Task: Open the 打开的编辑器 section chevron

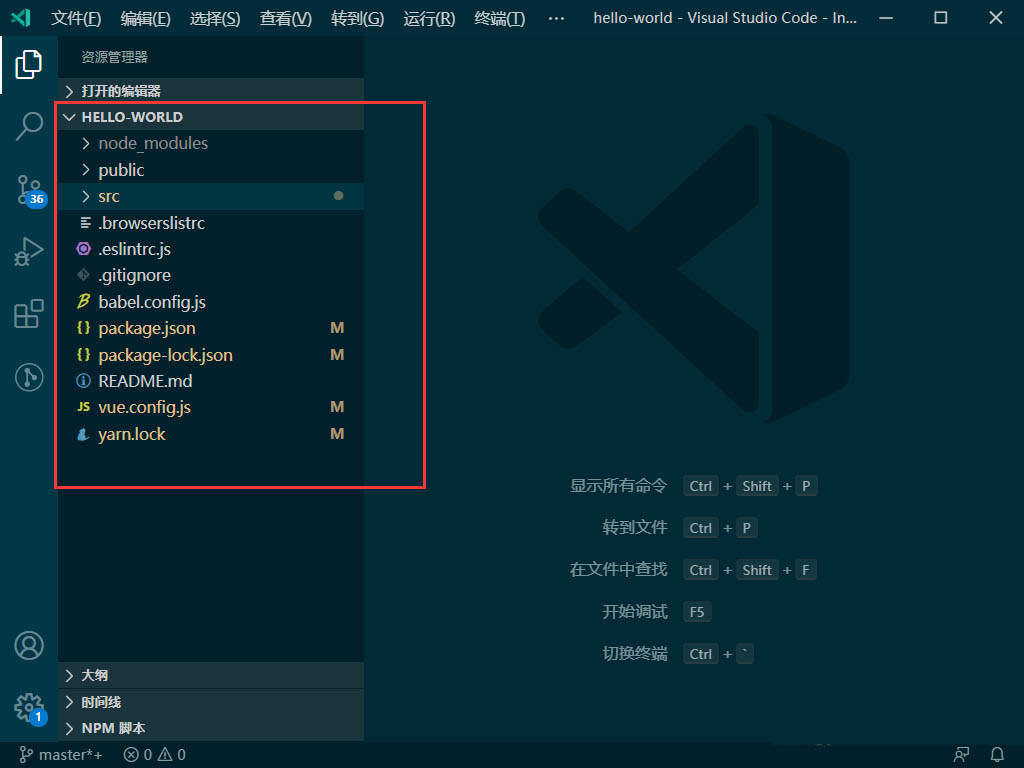Action: [x=68, y=90]
